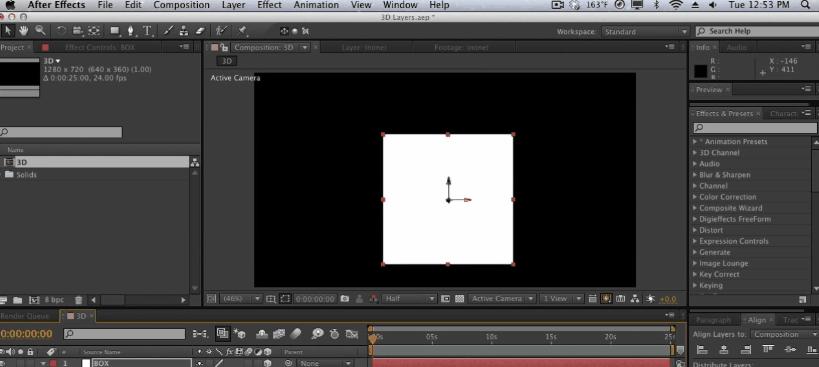Select the Rotation tool

coord(61,31)
